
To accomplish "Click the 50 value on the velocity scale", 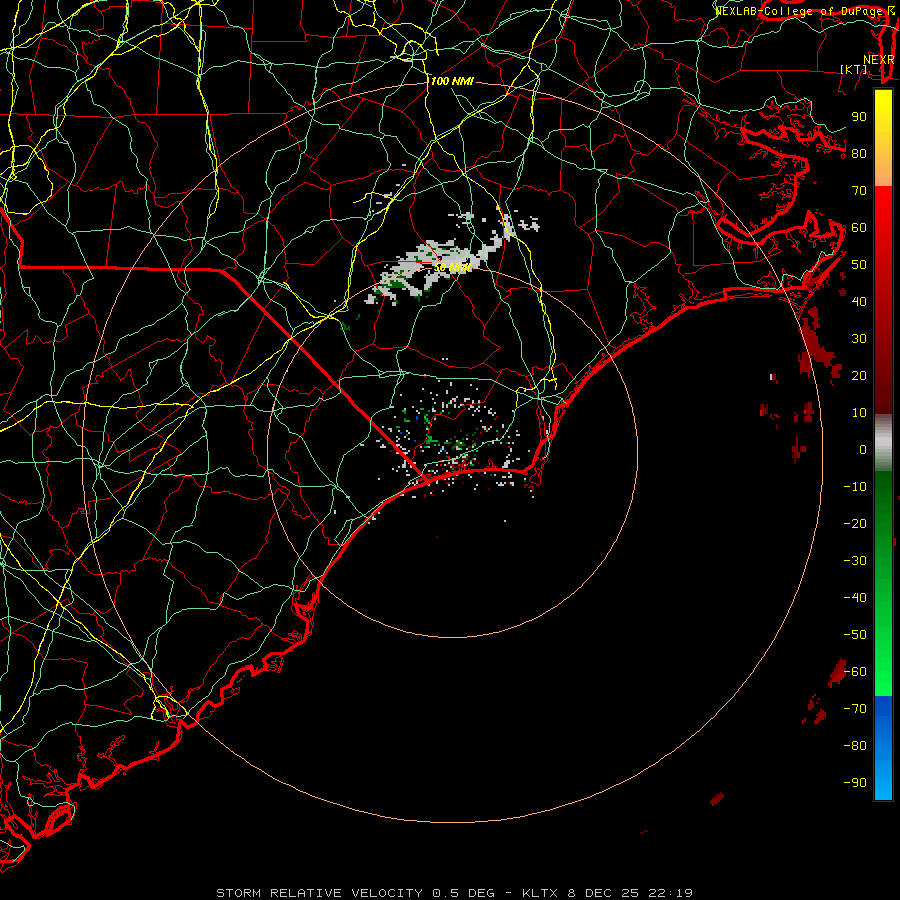I will tap(859, 265).
